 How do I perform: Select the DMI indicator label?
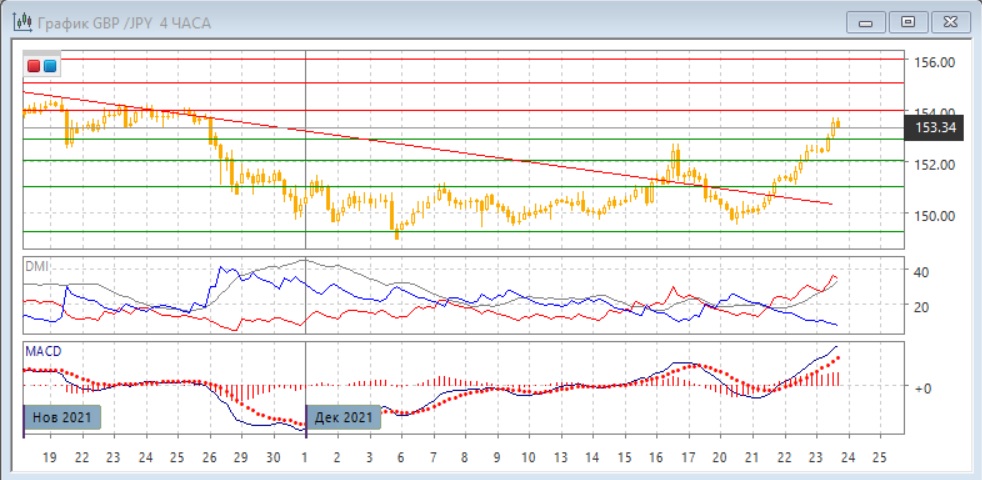pyautogui.click(x=36, y=266)
